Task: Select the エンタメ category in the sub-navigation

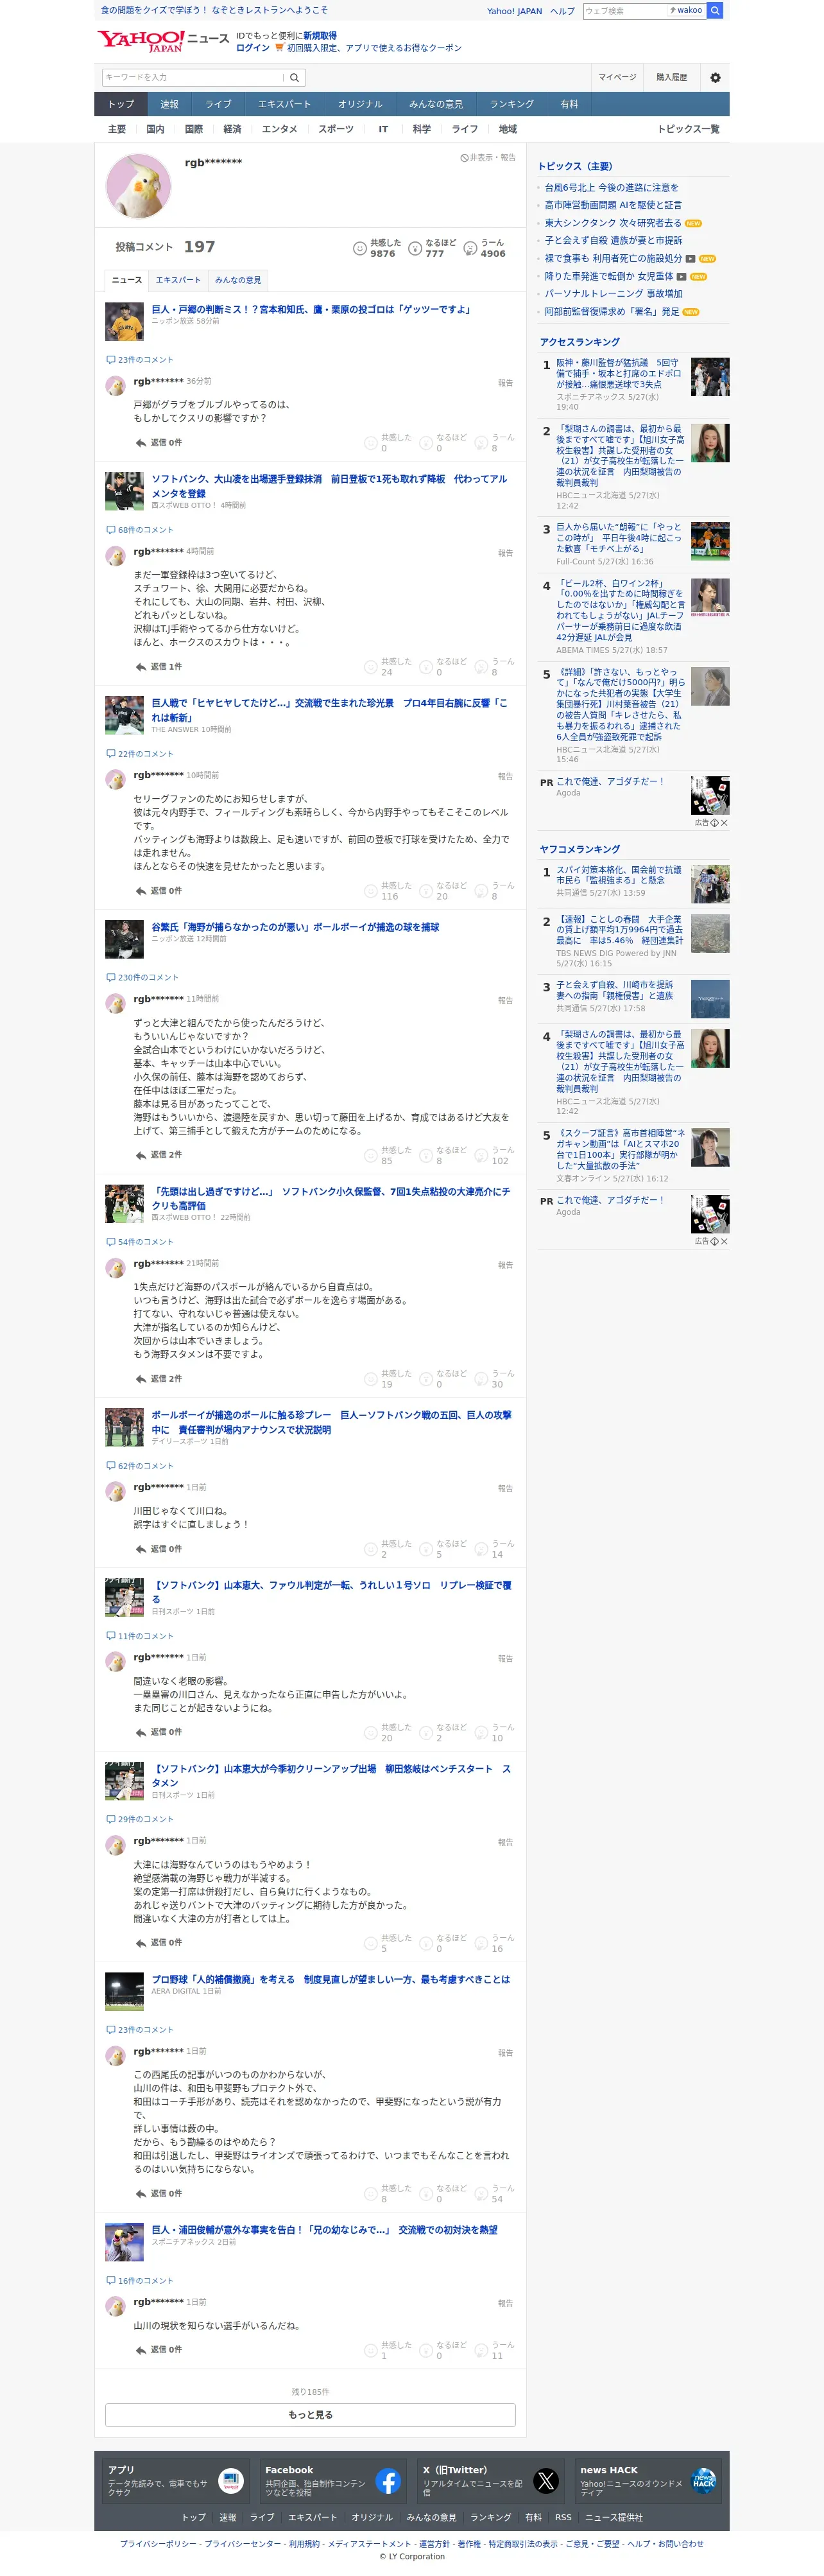Action: tap(280, 129)
